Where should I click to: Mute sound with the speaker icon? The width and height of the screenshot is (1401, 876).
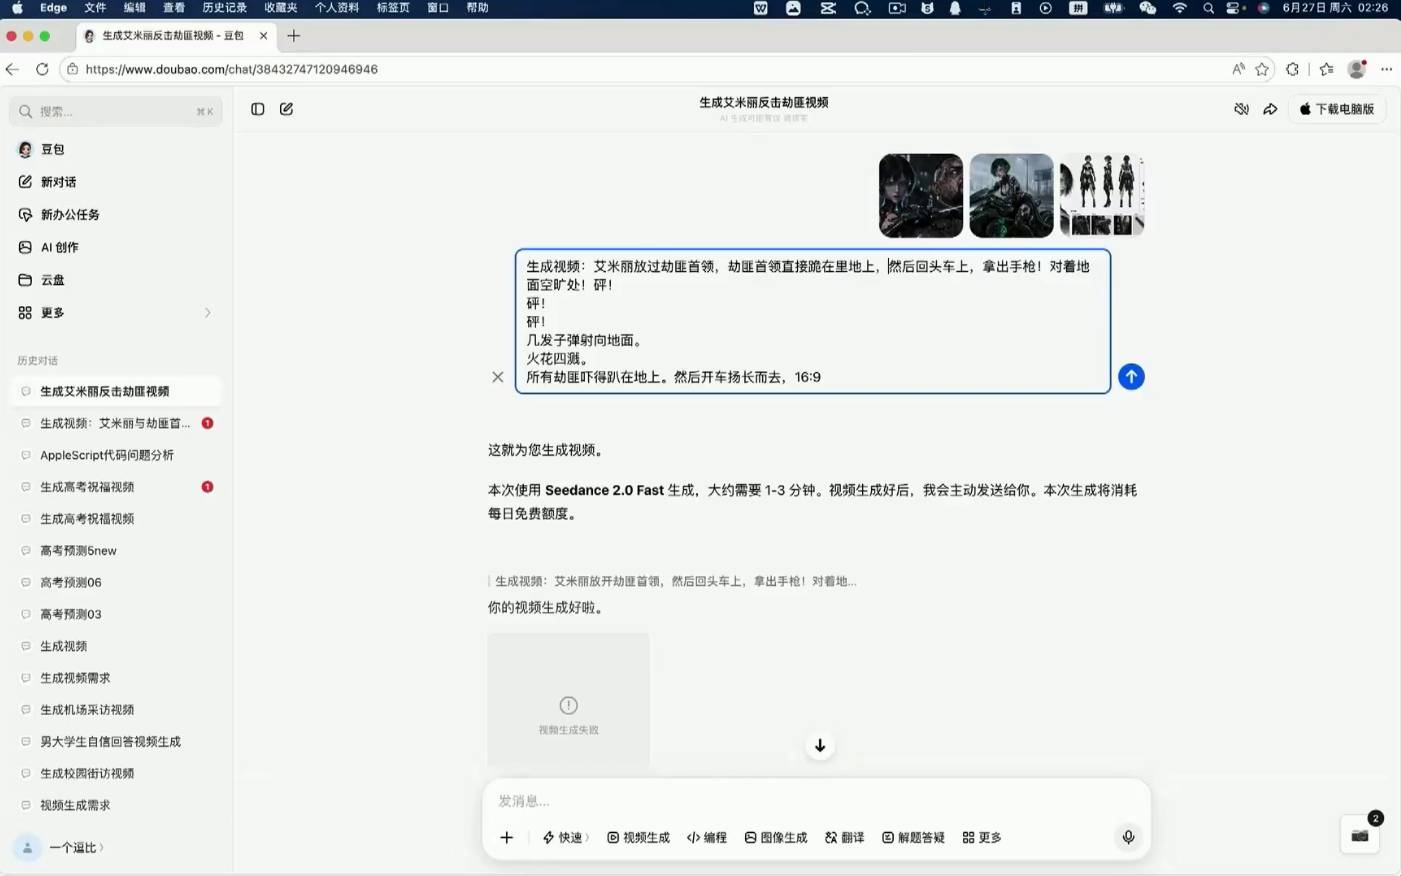tap(1241, 109)
